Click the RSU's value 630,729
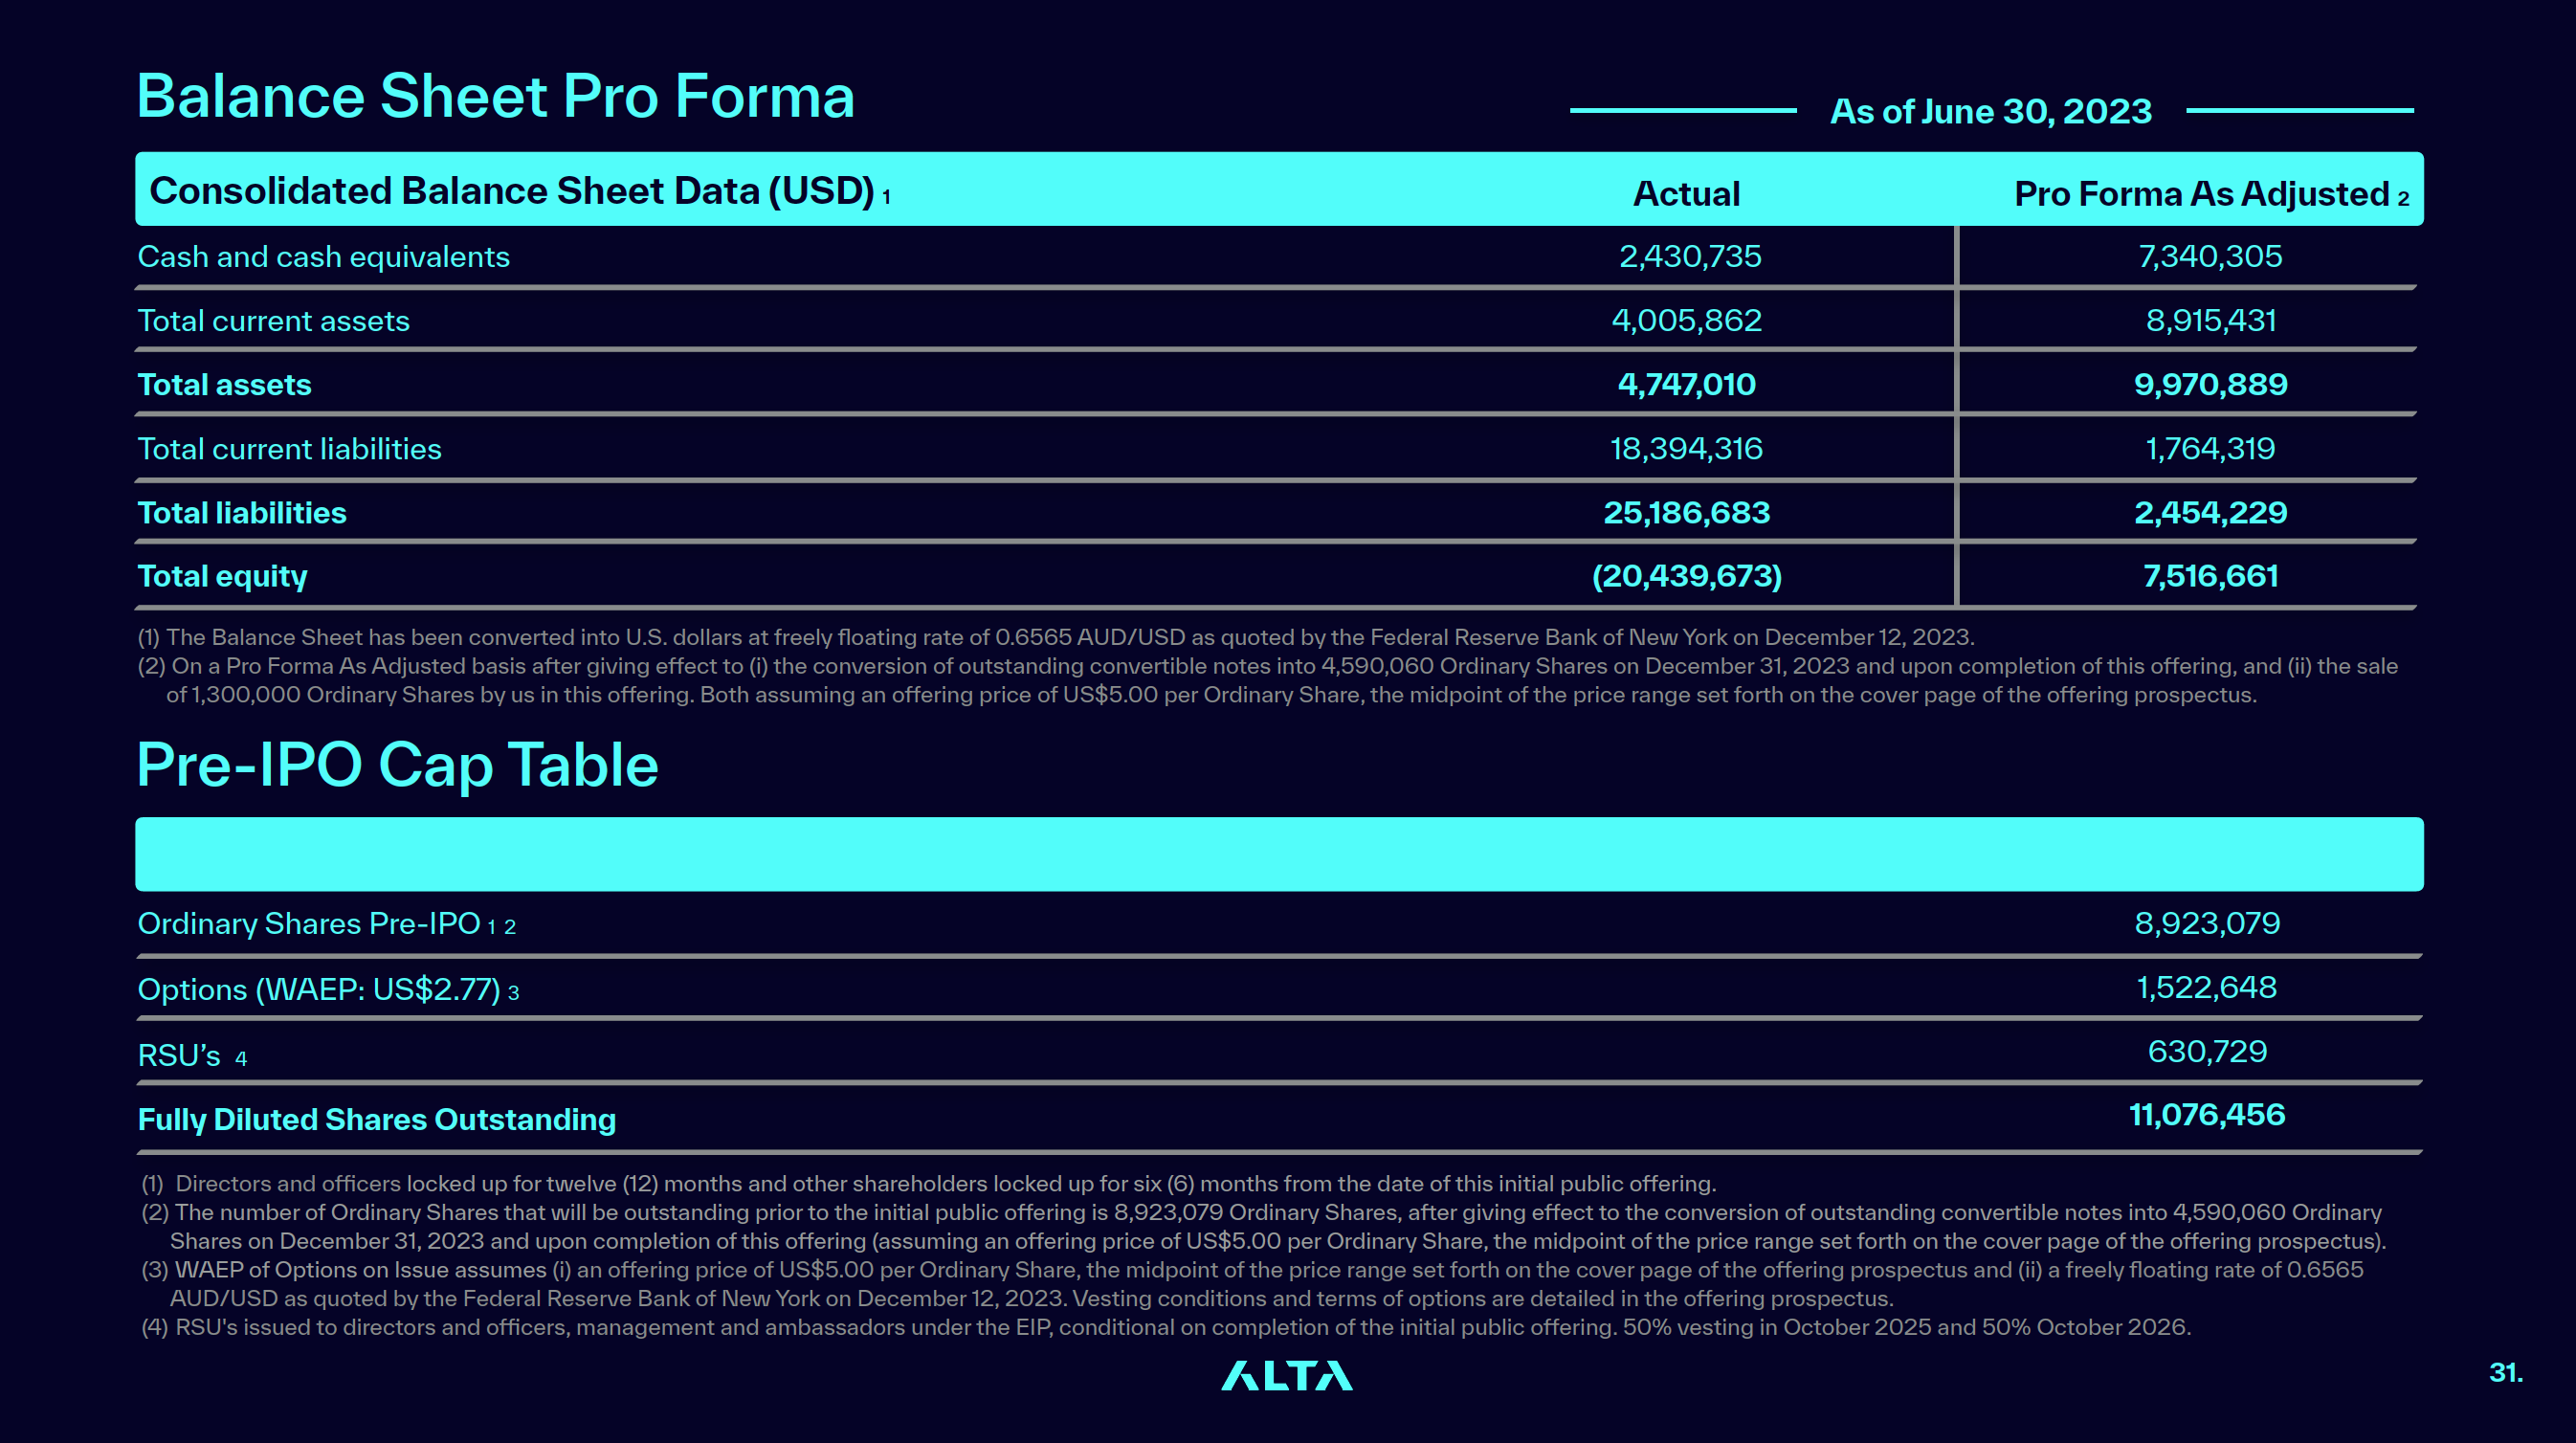 pyautogui.click(x=2207, y=1051)
